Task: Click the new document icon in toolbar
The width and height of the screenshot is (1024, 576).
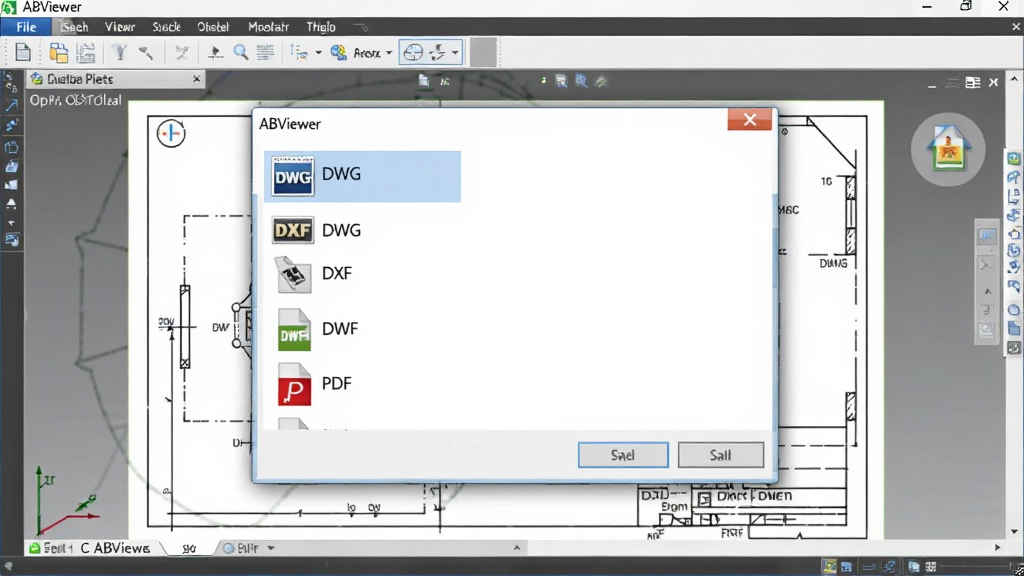Action: click(23, 52)
